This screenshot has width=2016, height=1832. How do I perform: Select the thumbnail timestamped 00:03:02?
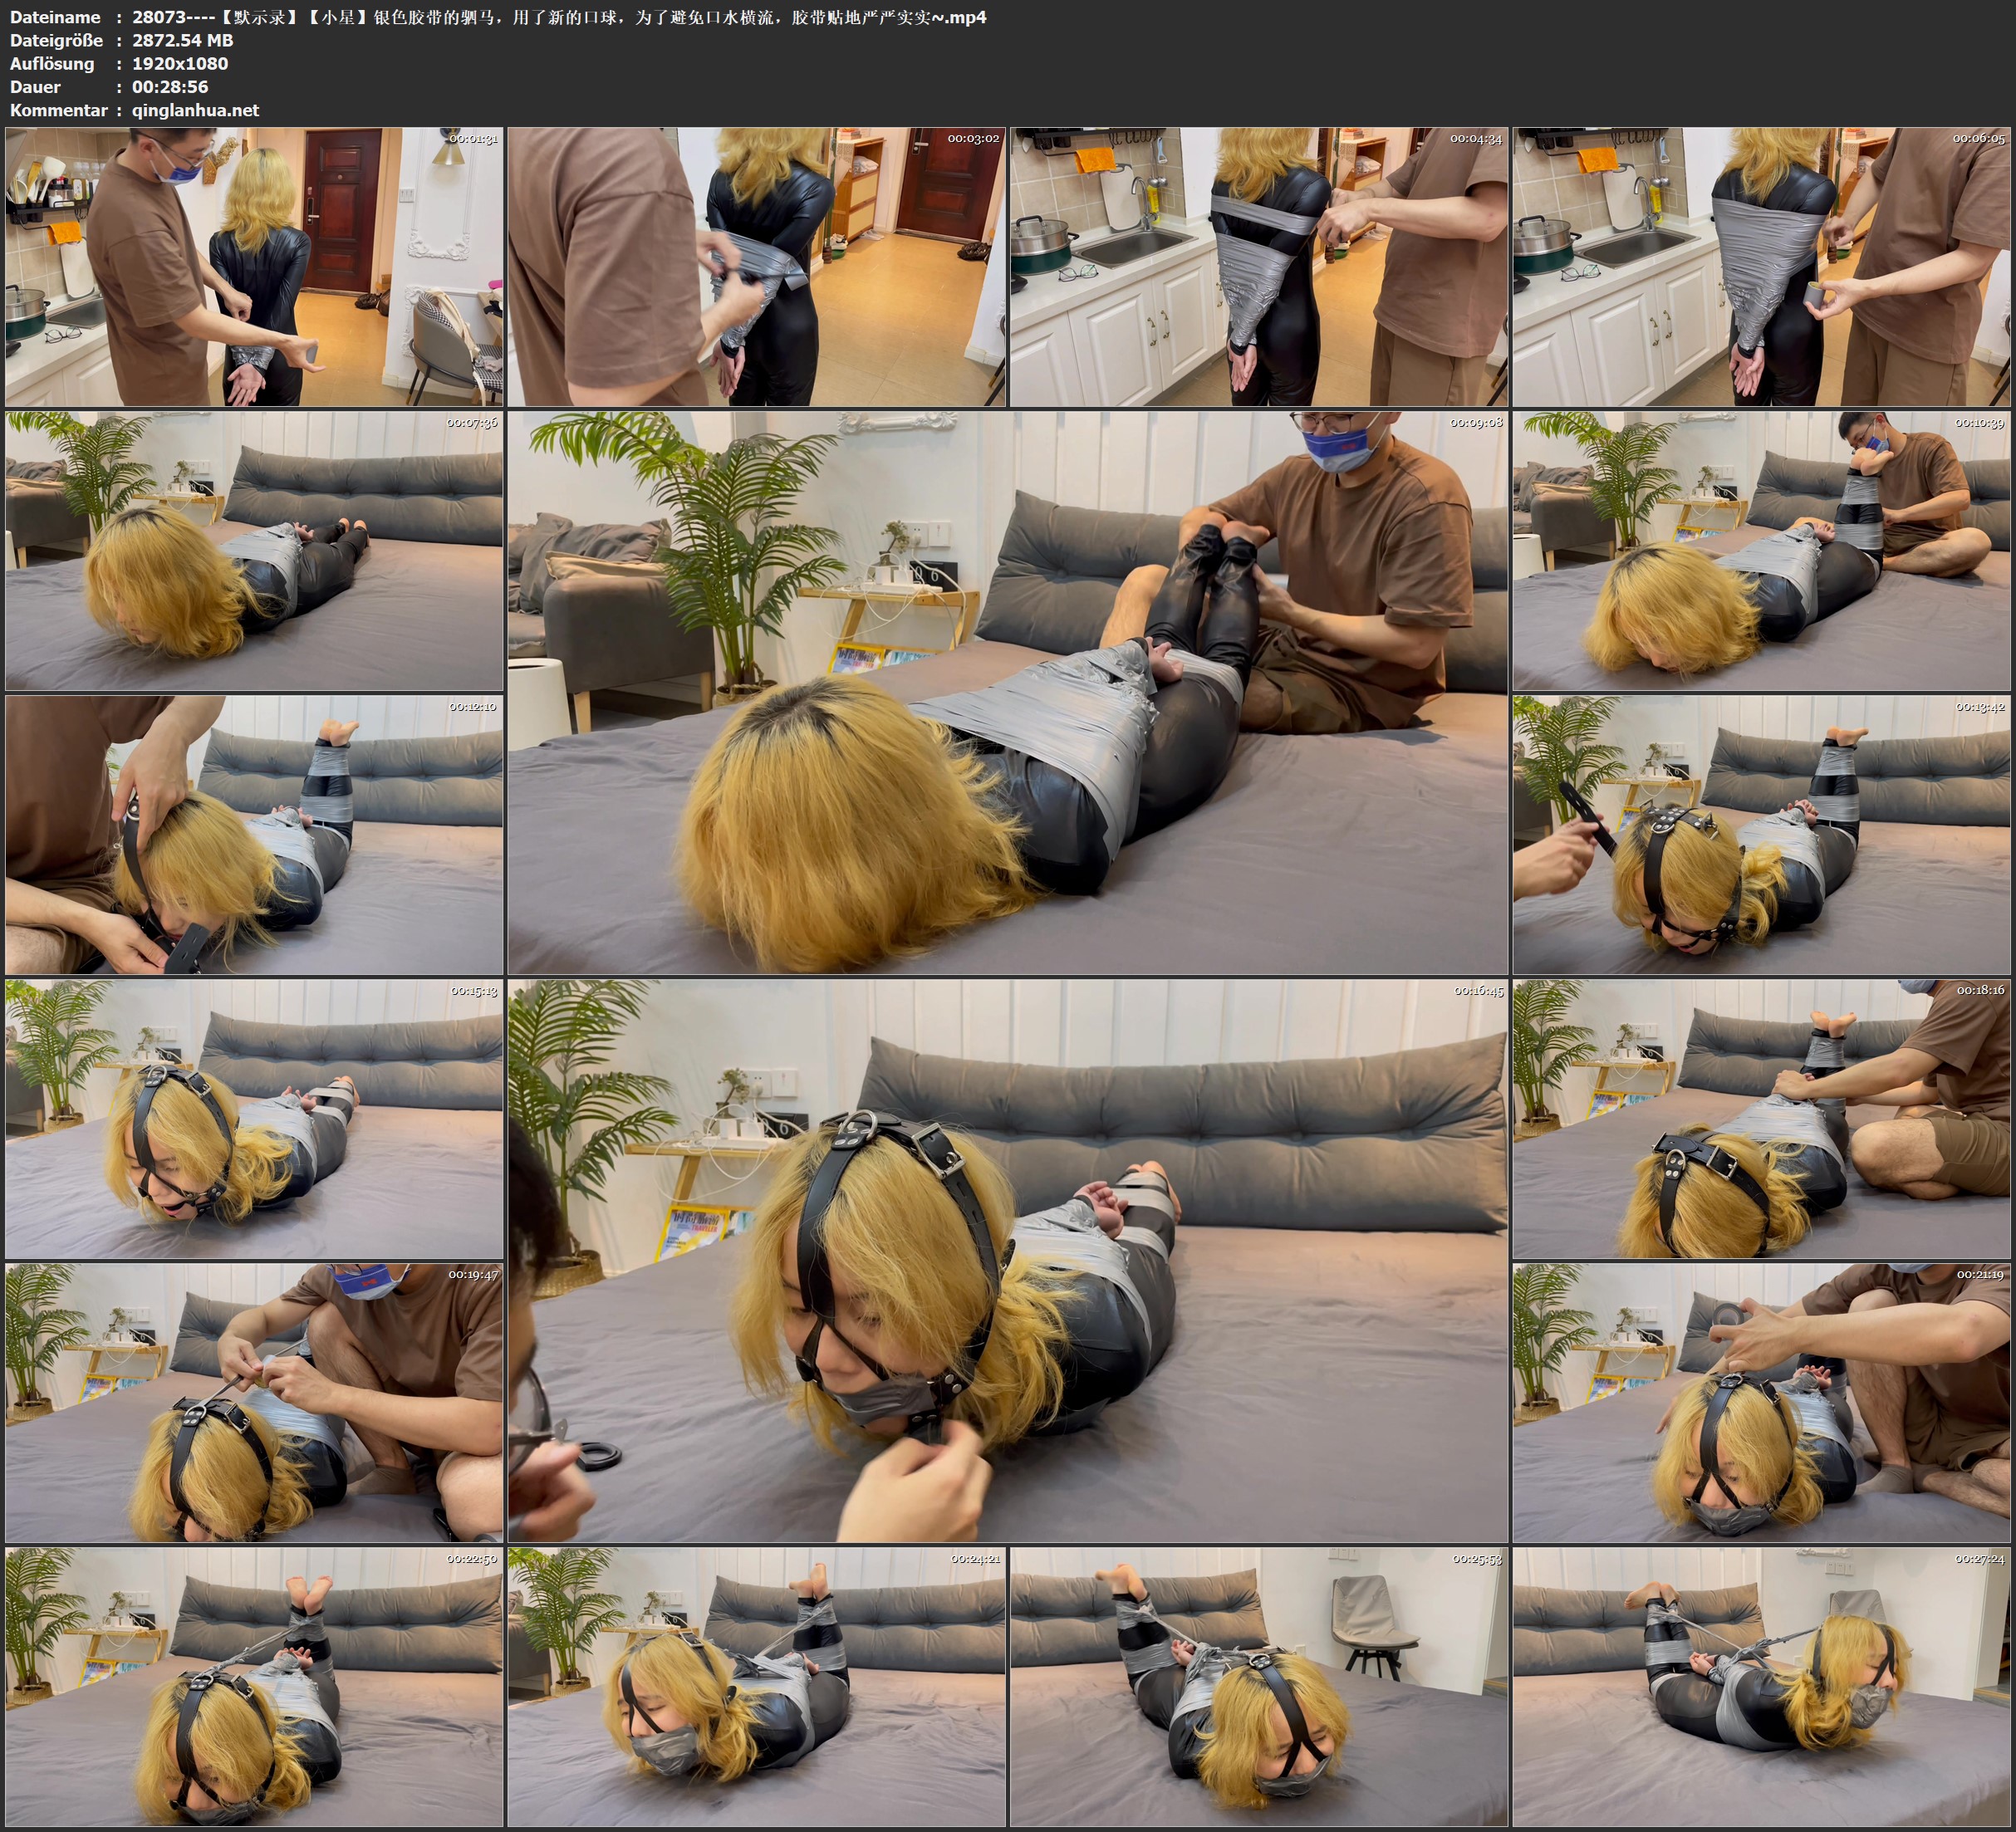[x=756, y=266]
